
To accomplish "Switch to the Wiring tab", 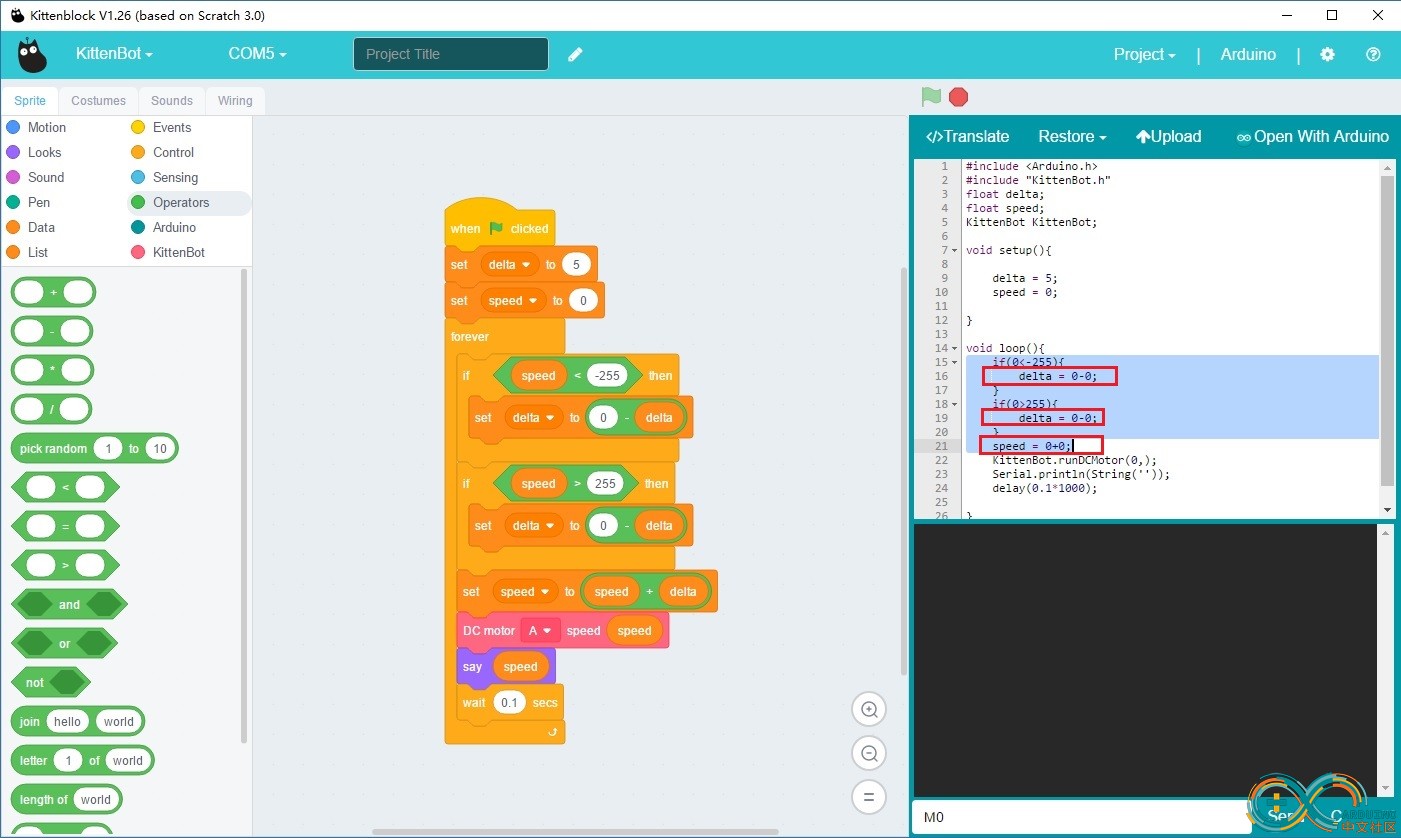I will click(235, 100).
